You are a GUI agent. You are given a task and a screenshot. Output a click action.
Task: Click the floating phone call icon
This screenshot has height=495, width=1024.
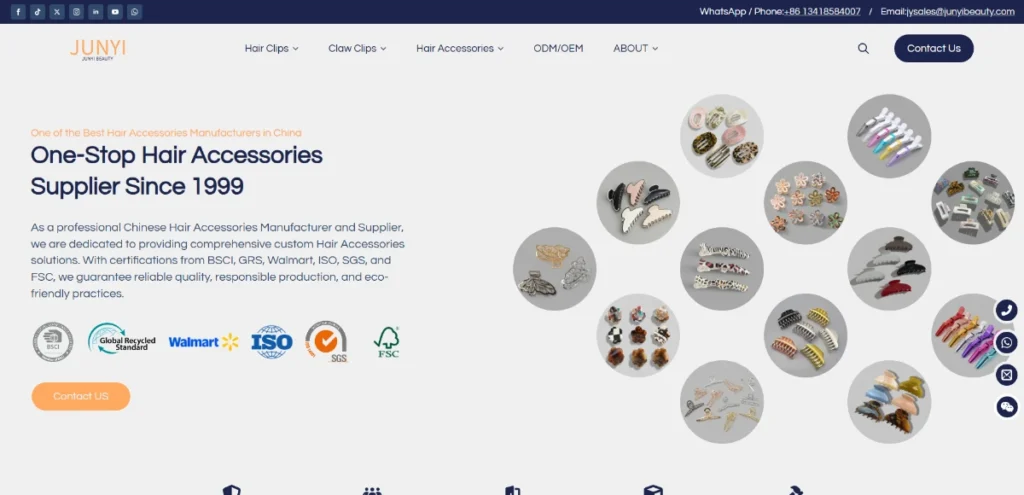1007,310
